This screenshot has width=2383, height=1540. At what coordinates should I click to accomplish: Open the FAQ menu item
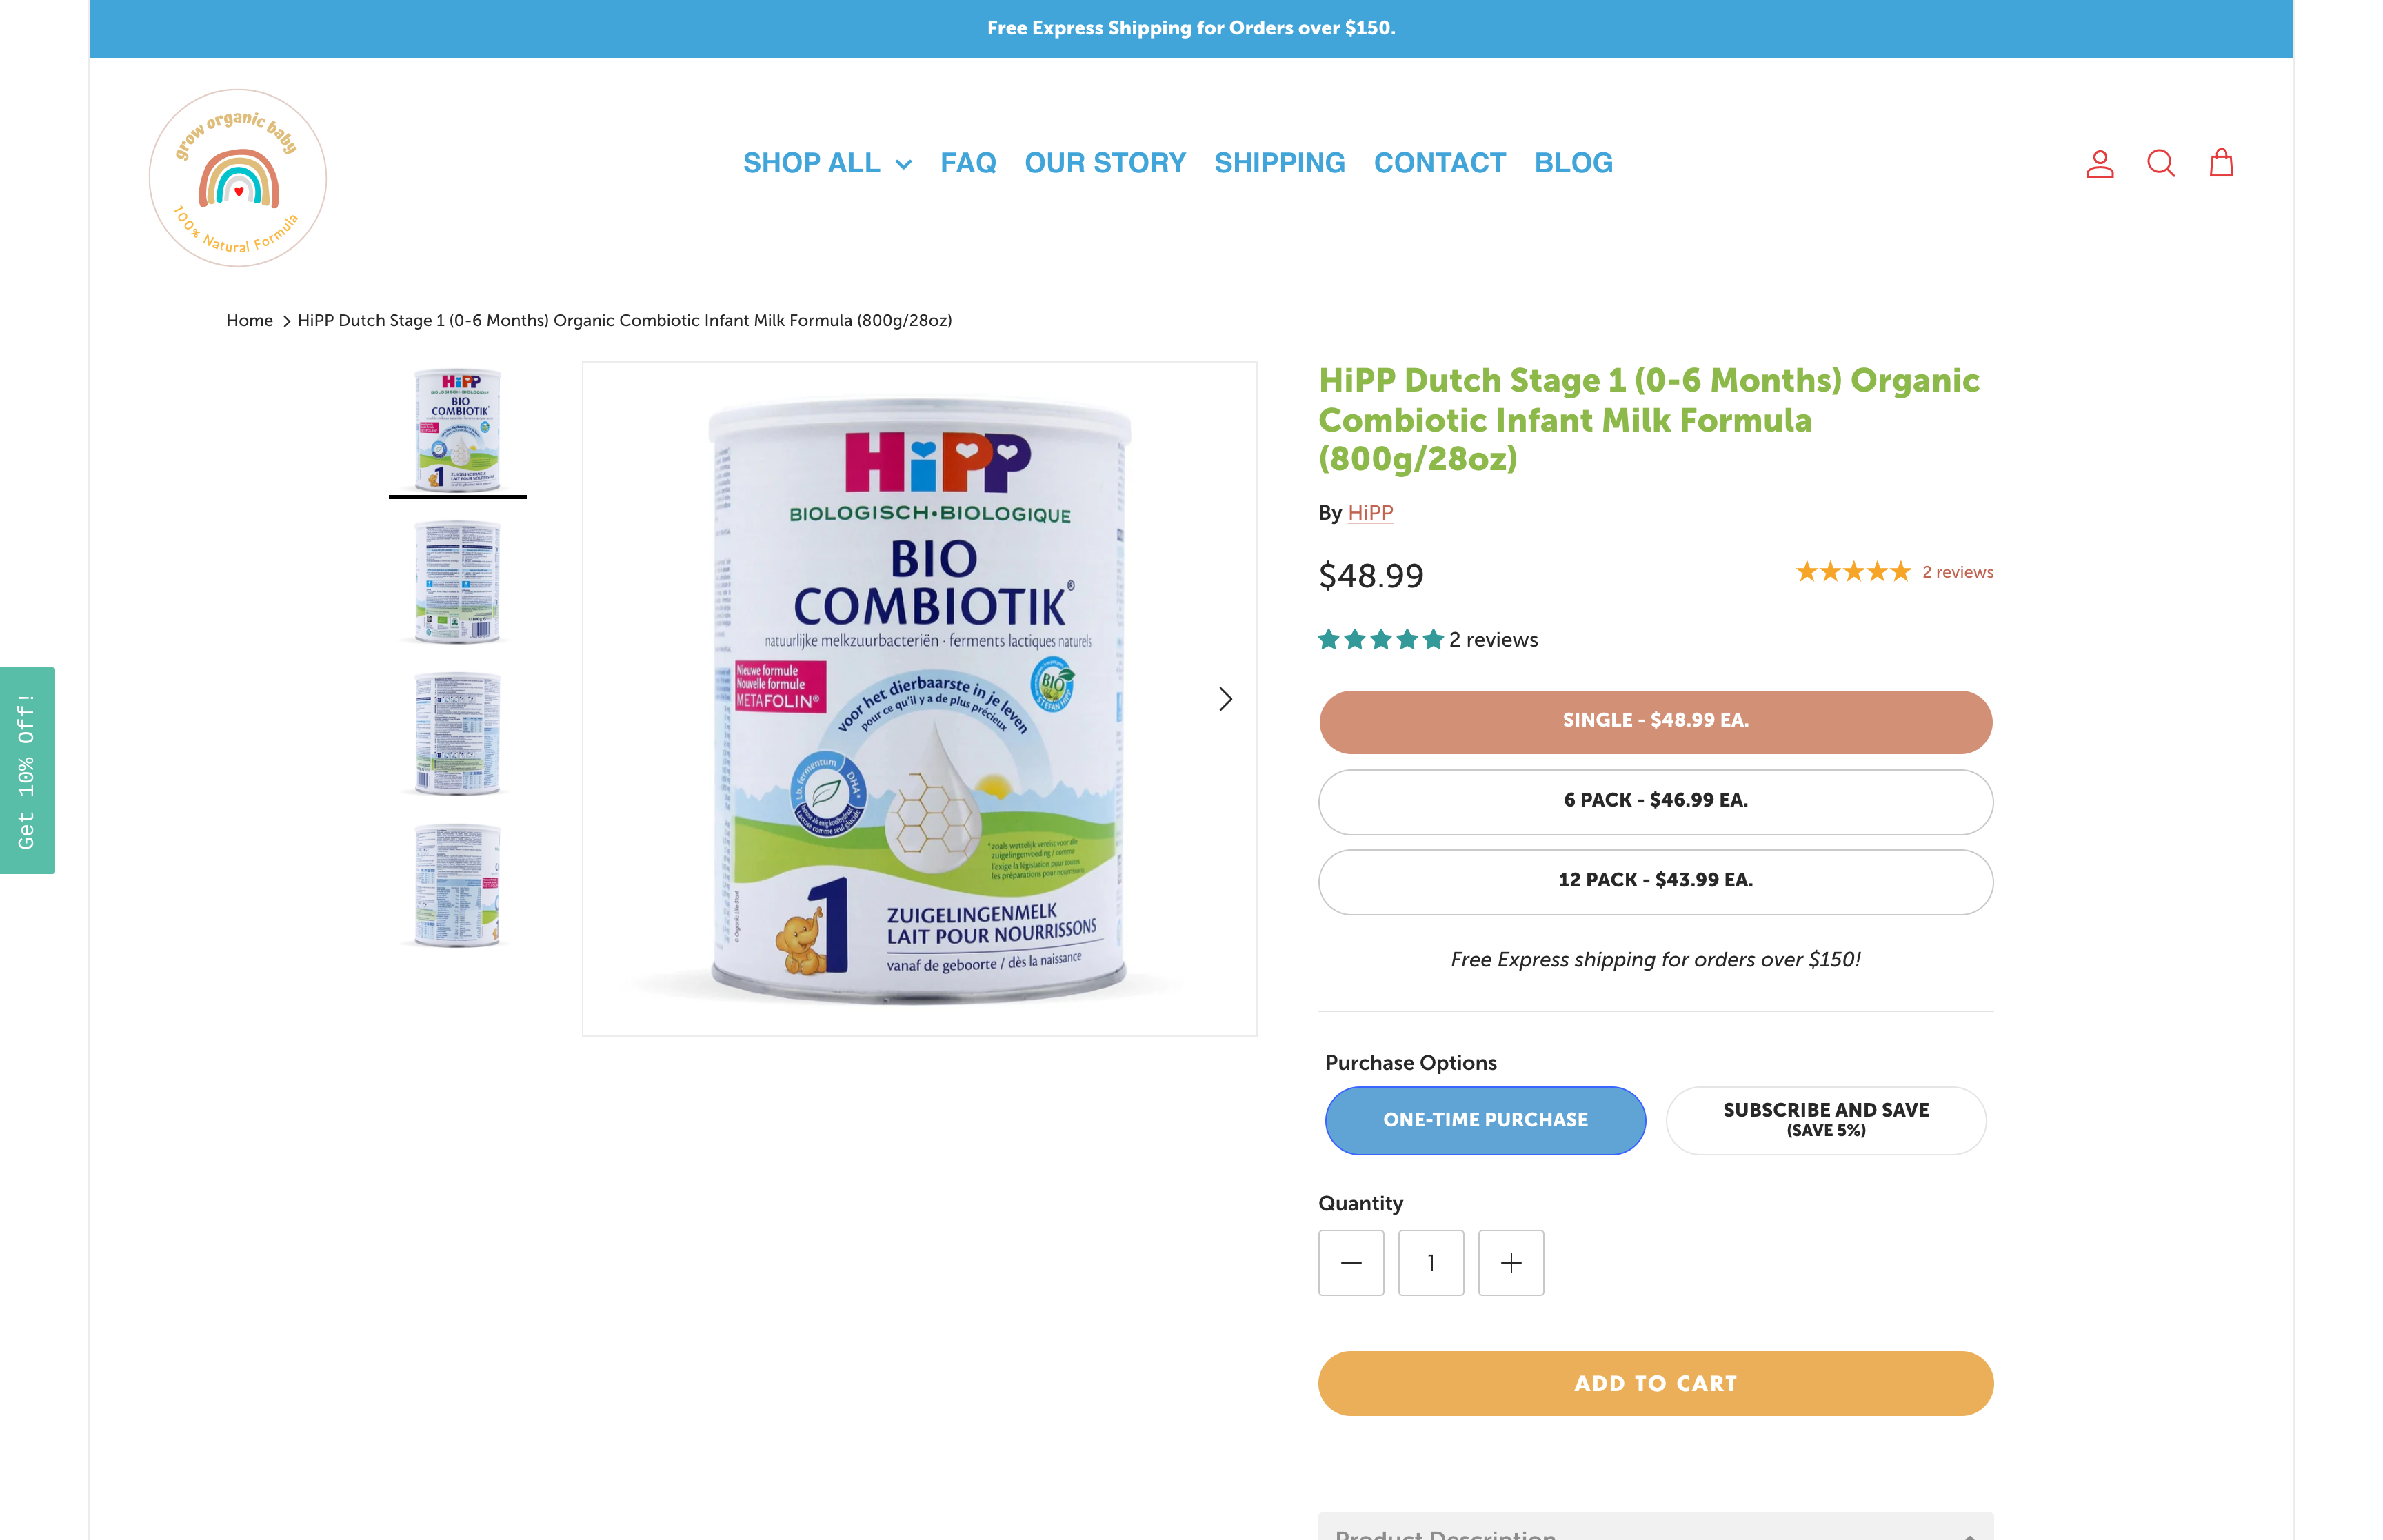coord(967,163)
